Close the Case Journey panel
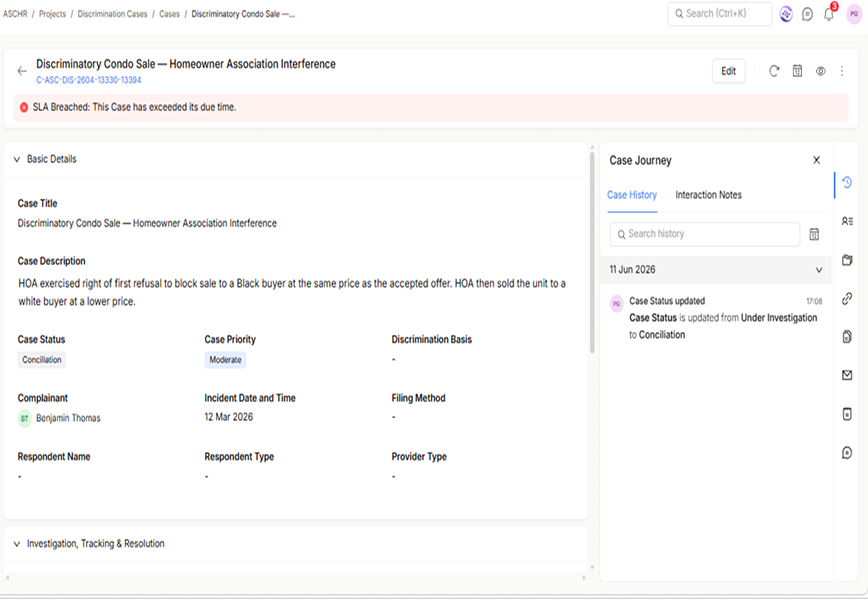This screenshot has height=600, width=868. [817, 160]
